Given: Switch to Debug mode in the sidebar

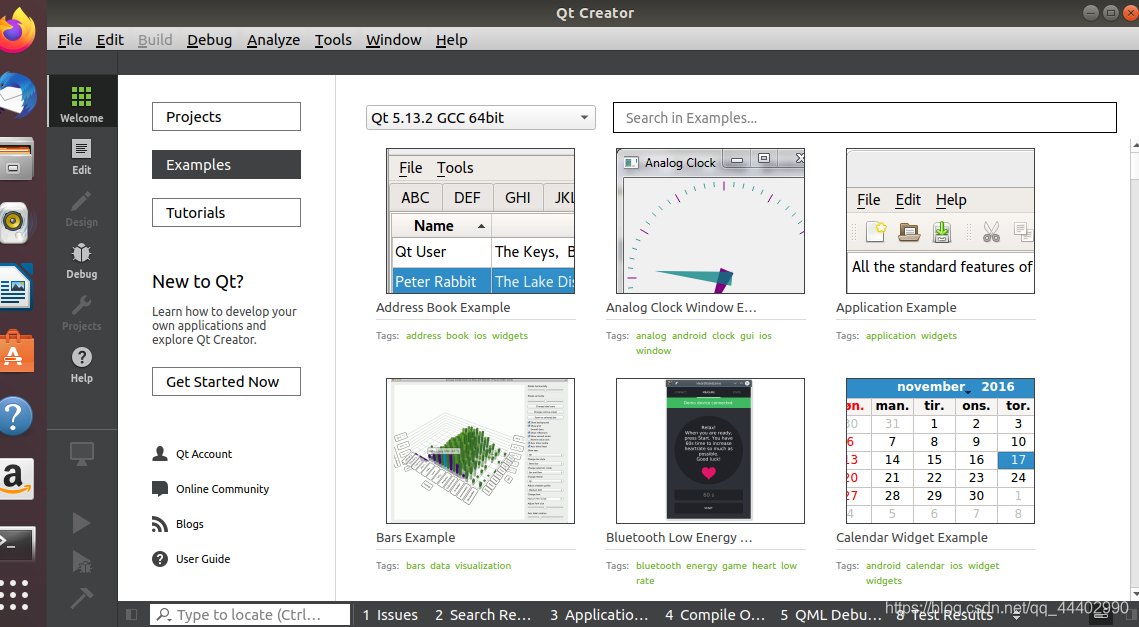Looking at the screenshot, I should coord(82,259).
